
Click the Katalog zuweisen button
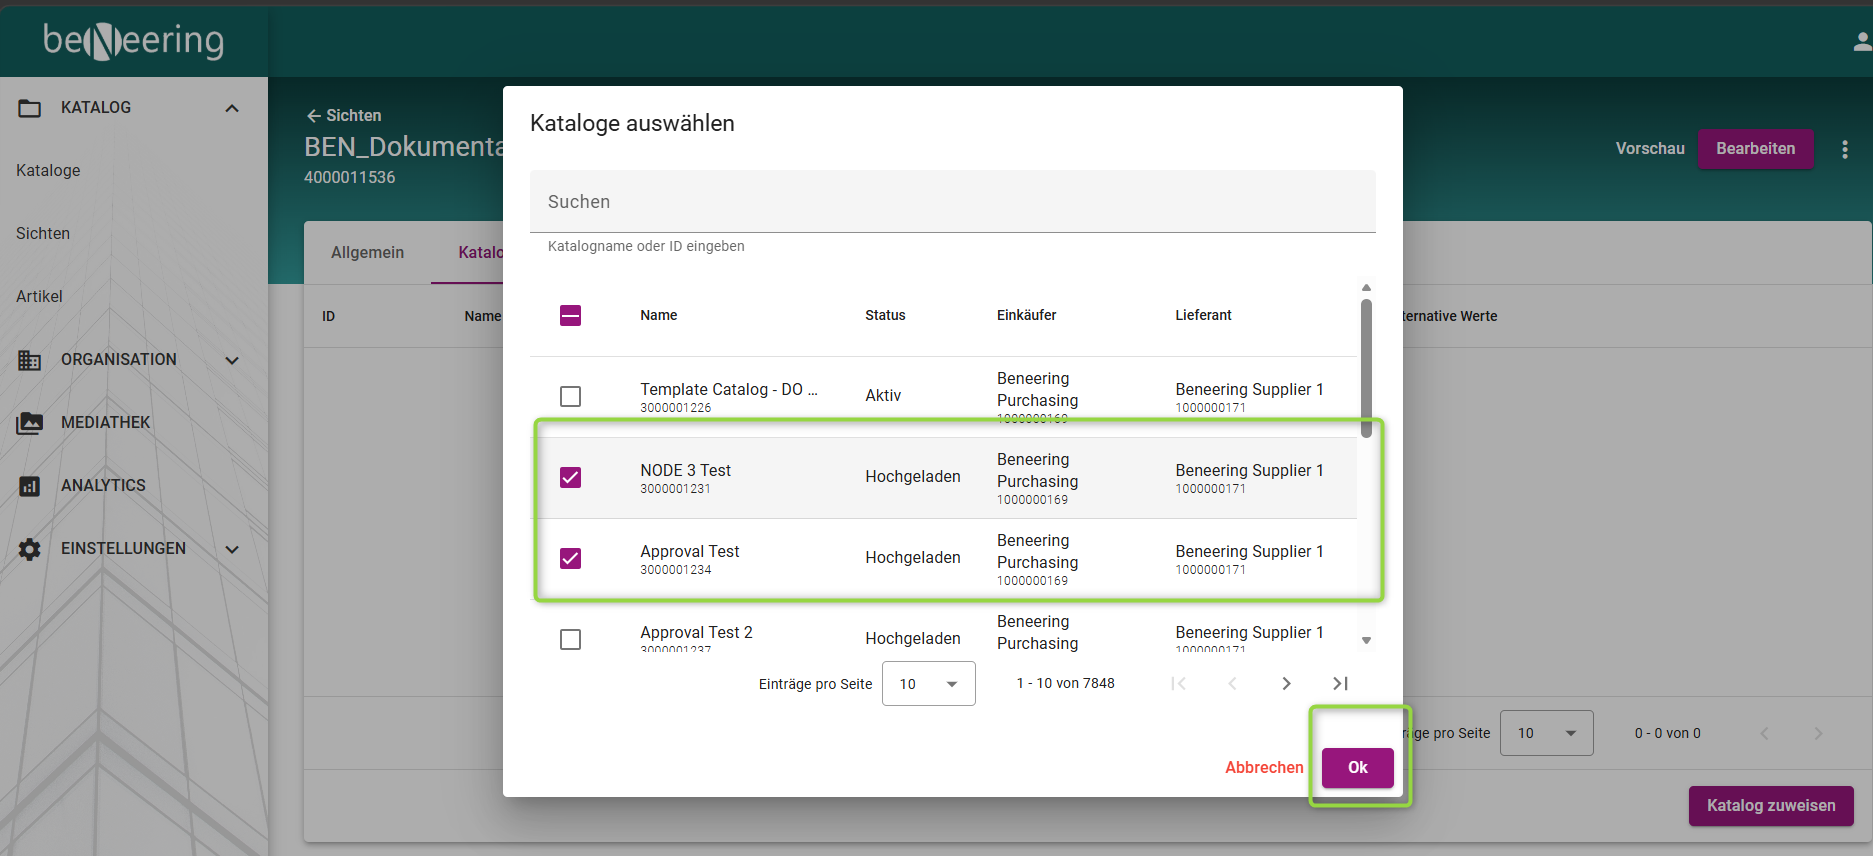[x=1770, y=806]
